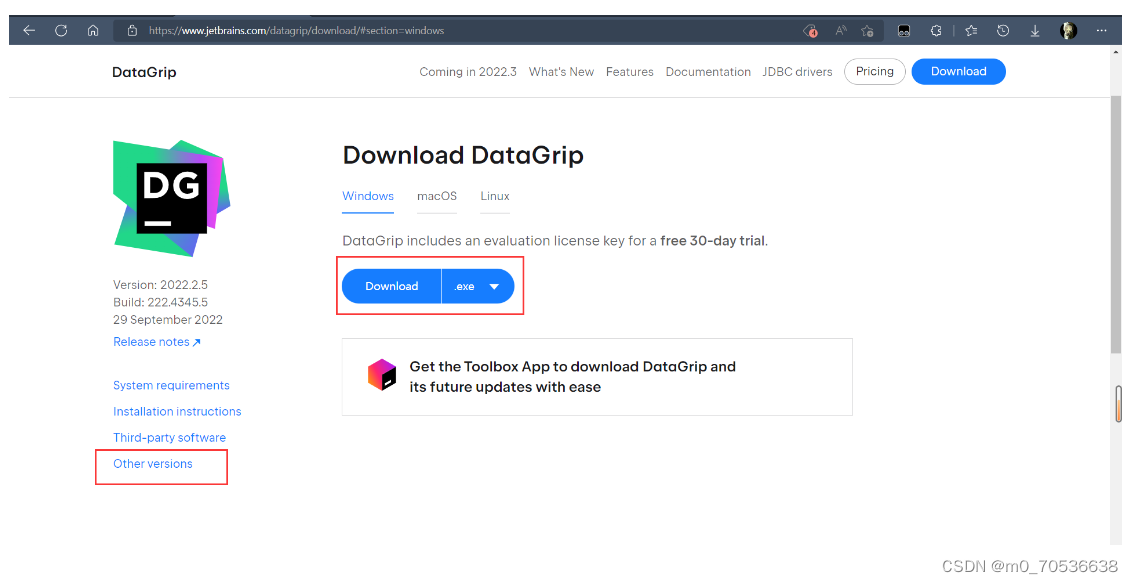
Task: Open JDBC drivers page
Action: click(x=797, y=72)
